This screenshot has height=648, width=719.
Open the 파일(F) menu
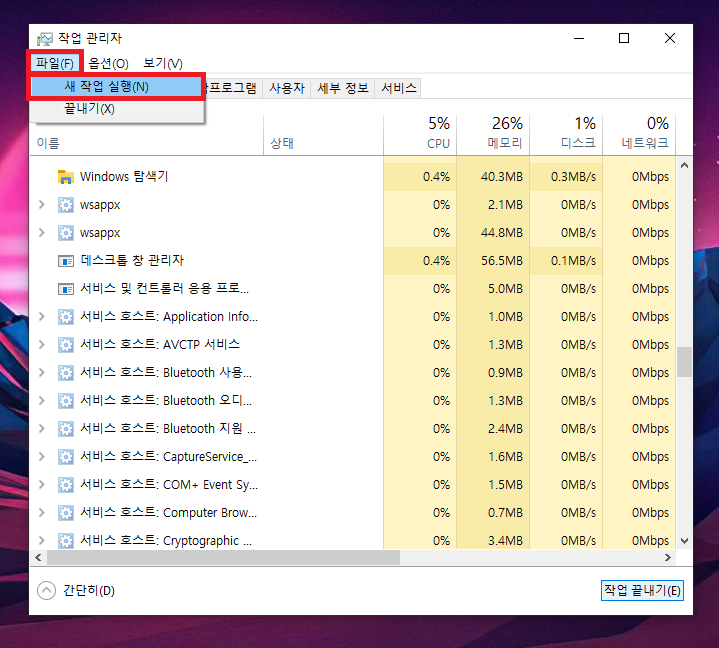point(55,63)
